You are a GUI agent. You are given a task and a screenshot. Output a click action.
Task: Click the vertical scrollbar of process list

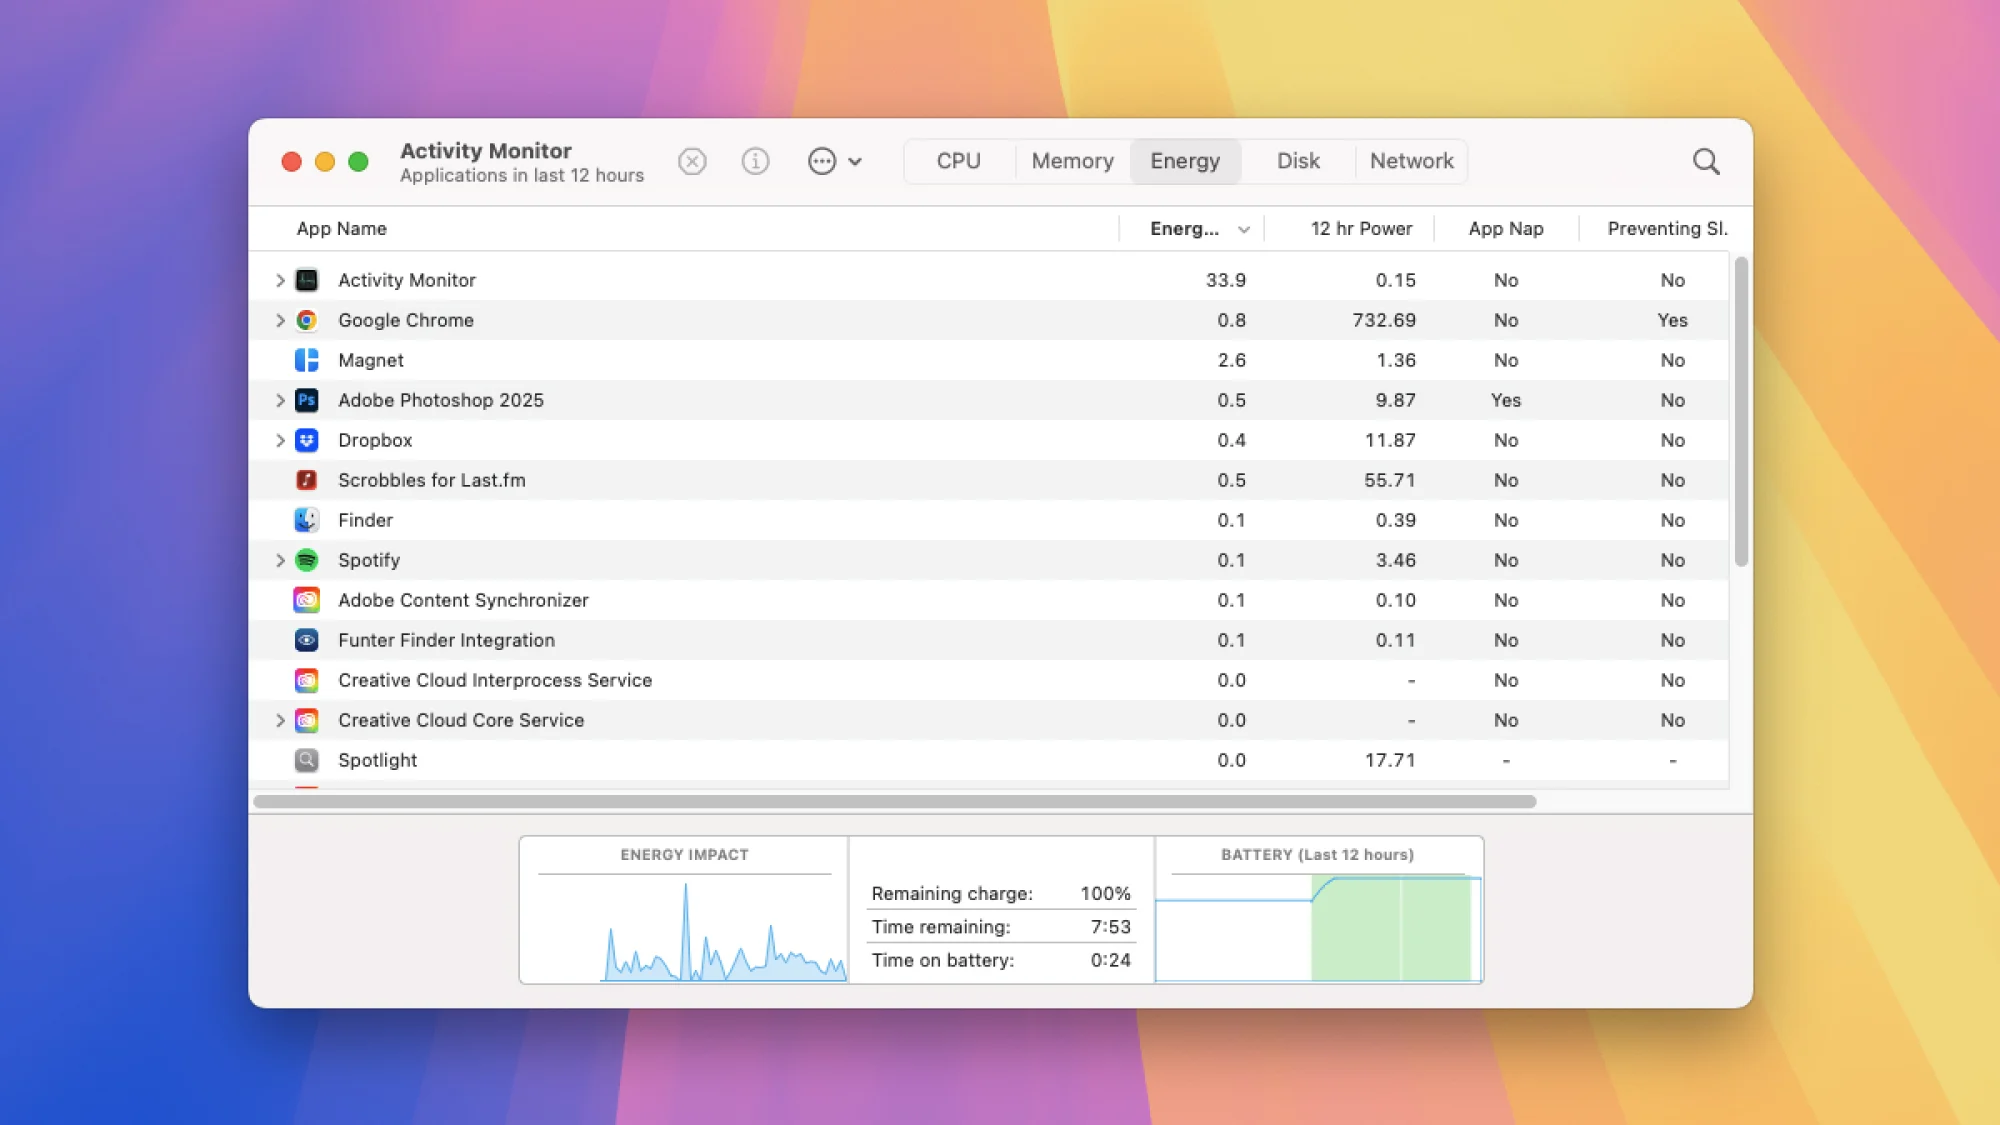1741,412
